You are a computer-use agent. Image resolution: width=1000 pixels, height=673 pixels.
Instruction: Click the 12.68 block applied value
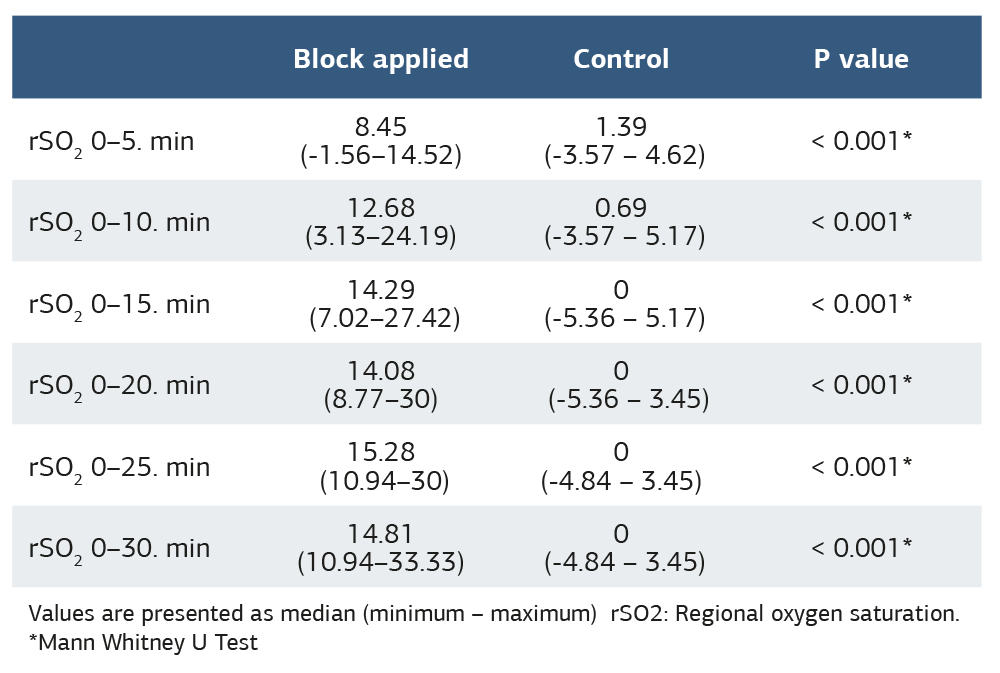[x=380, y=208]
